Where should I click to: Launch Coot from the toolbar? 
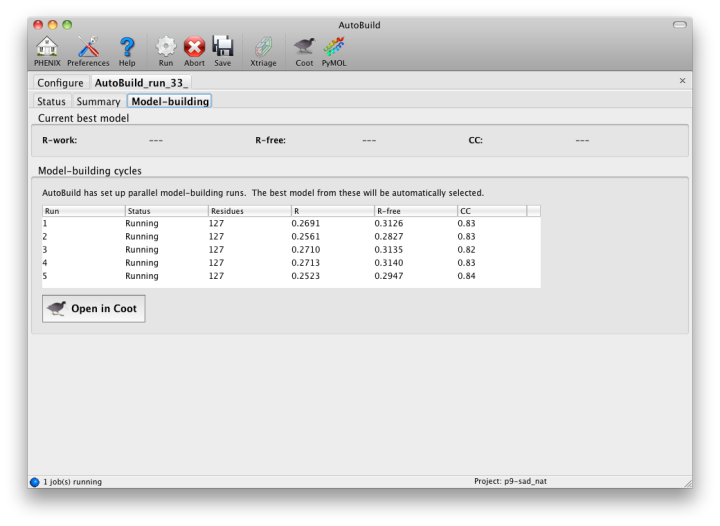tap(304, 46)
